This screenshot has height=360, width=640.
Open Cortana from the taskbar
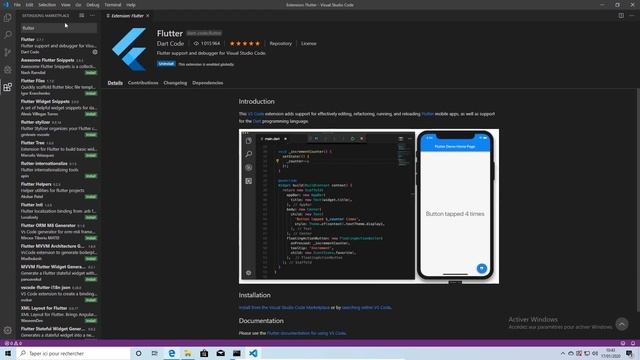pos(138,353)
